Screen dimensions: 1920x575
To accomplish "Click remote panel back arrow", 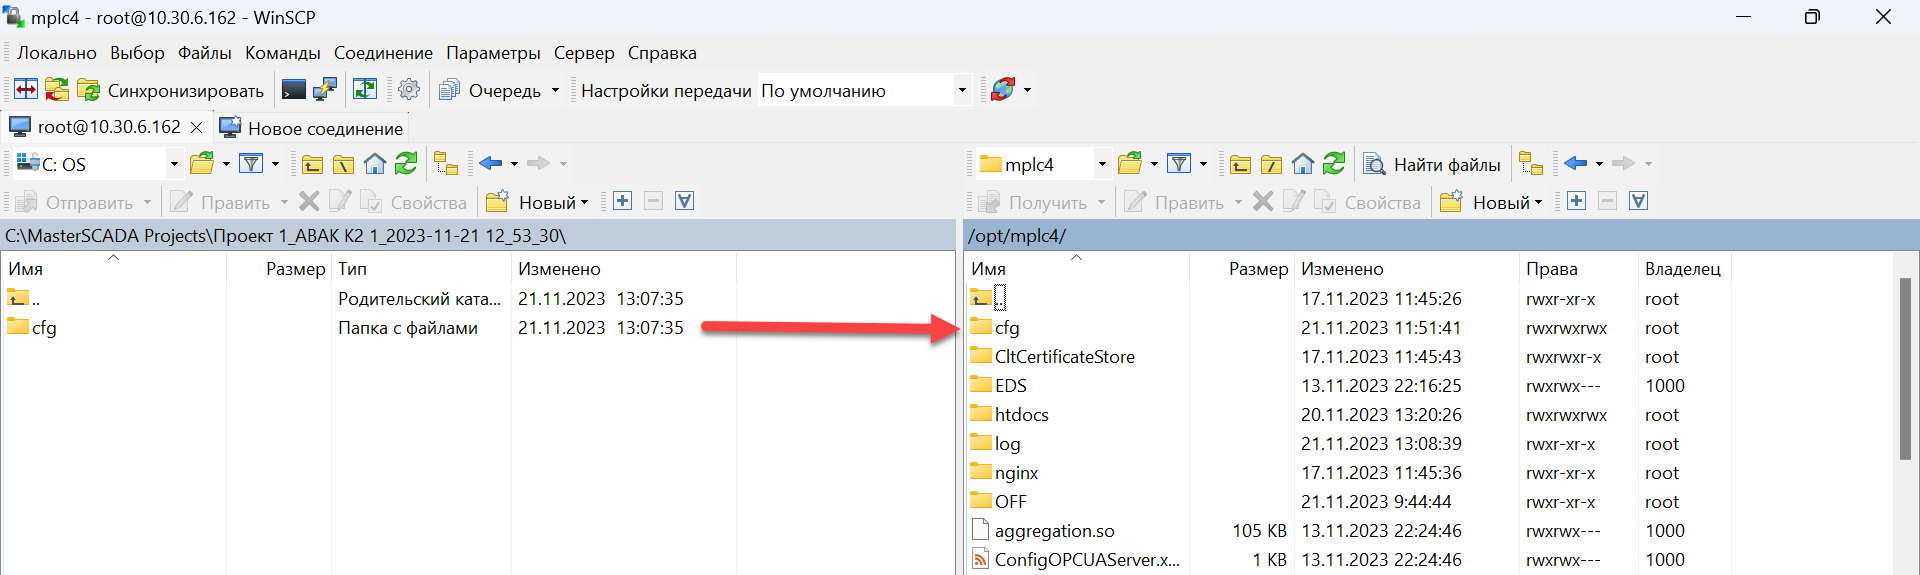I will (1576, 163).
